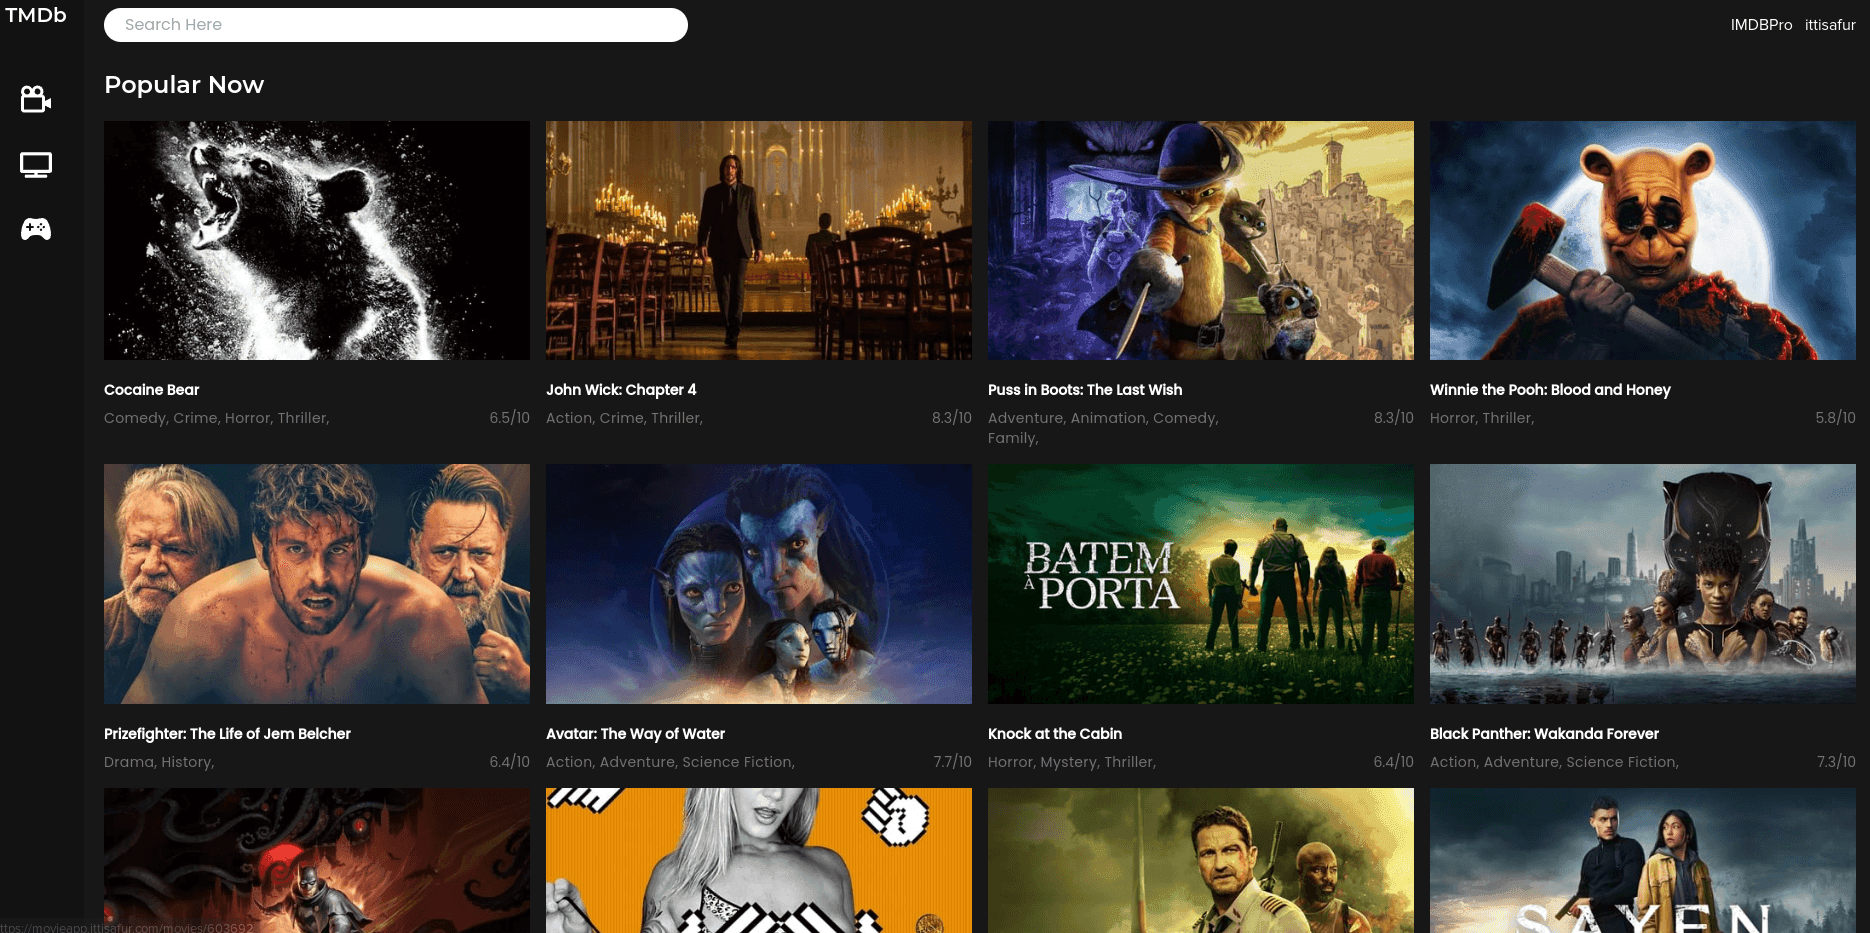Image resolution: width=1870 pixels, height=933 pixels.
Task: Open the games controller icon
Action: click(36, 229)
